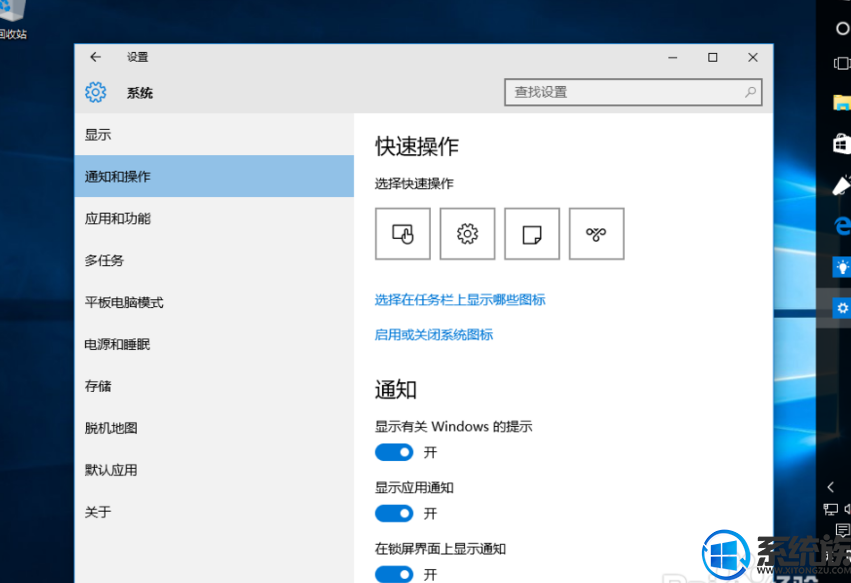This screenshot has height=583, width=851.
Task: Open the pen-shaped app on the taskbar
Action: coord(842,185)
